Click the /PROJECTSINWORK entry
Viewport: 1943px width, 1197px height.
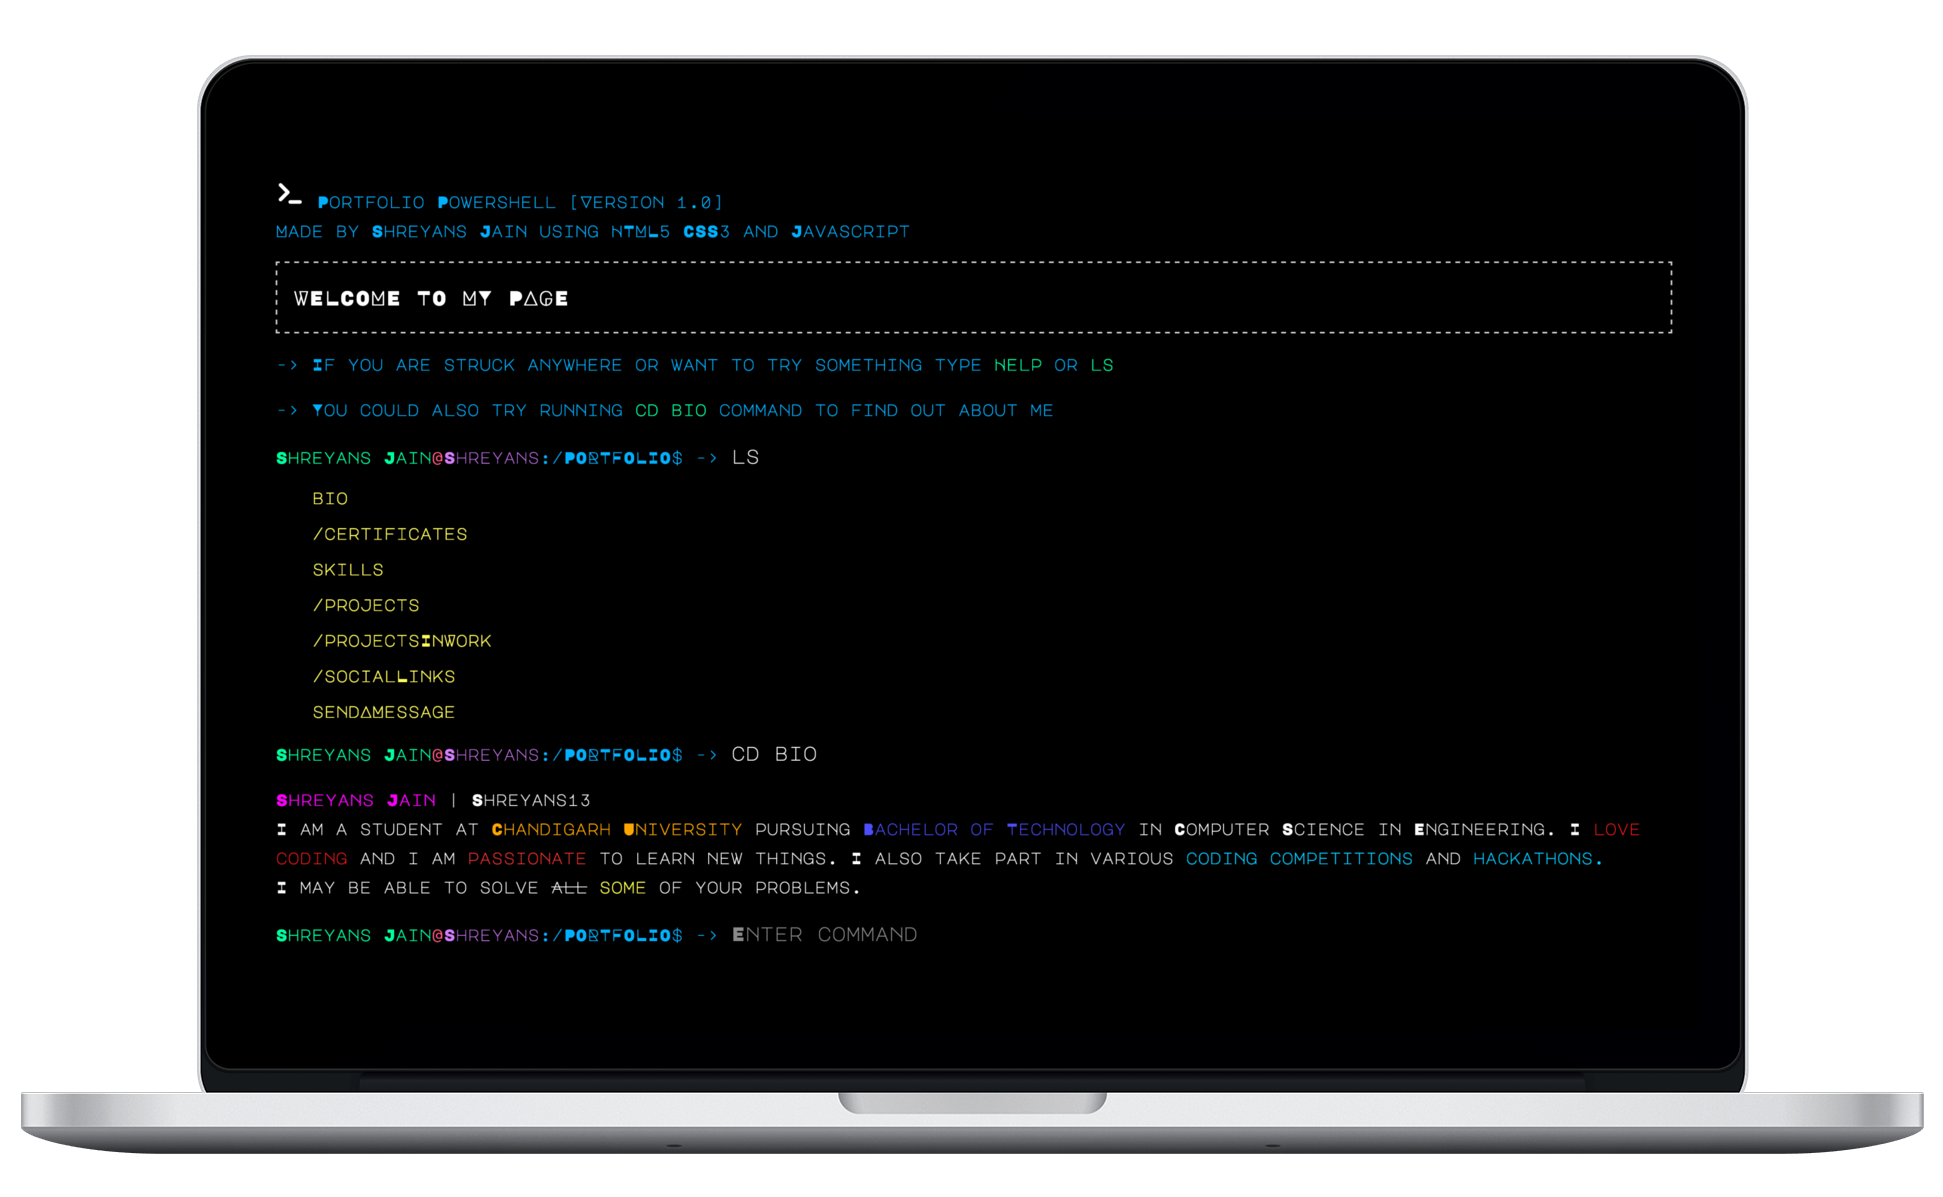click(402, 641)
